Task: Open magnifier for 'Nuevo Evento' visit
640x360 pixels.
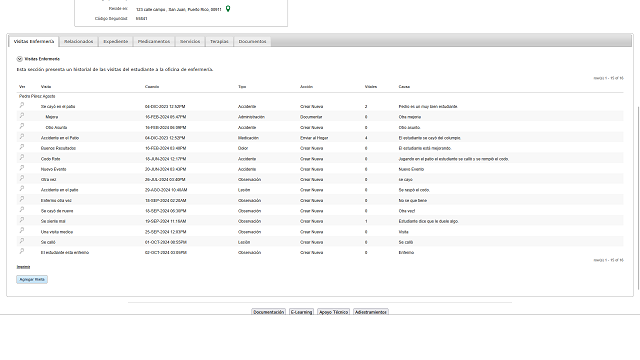Action: point(22,168)
